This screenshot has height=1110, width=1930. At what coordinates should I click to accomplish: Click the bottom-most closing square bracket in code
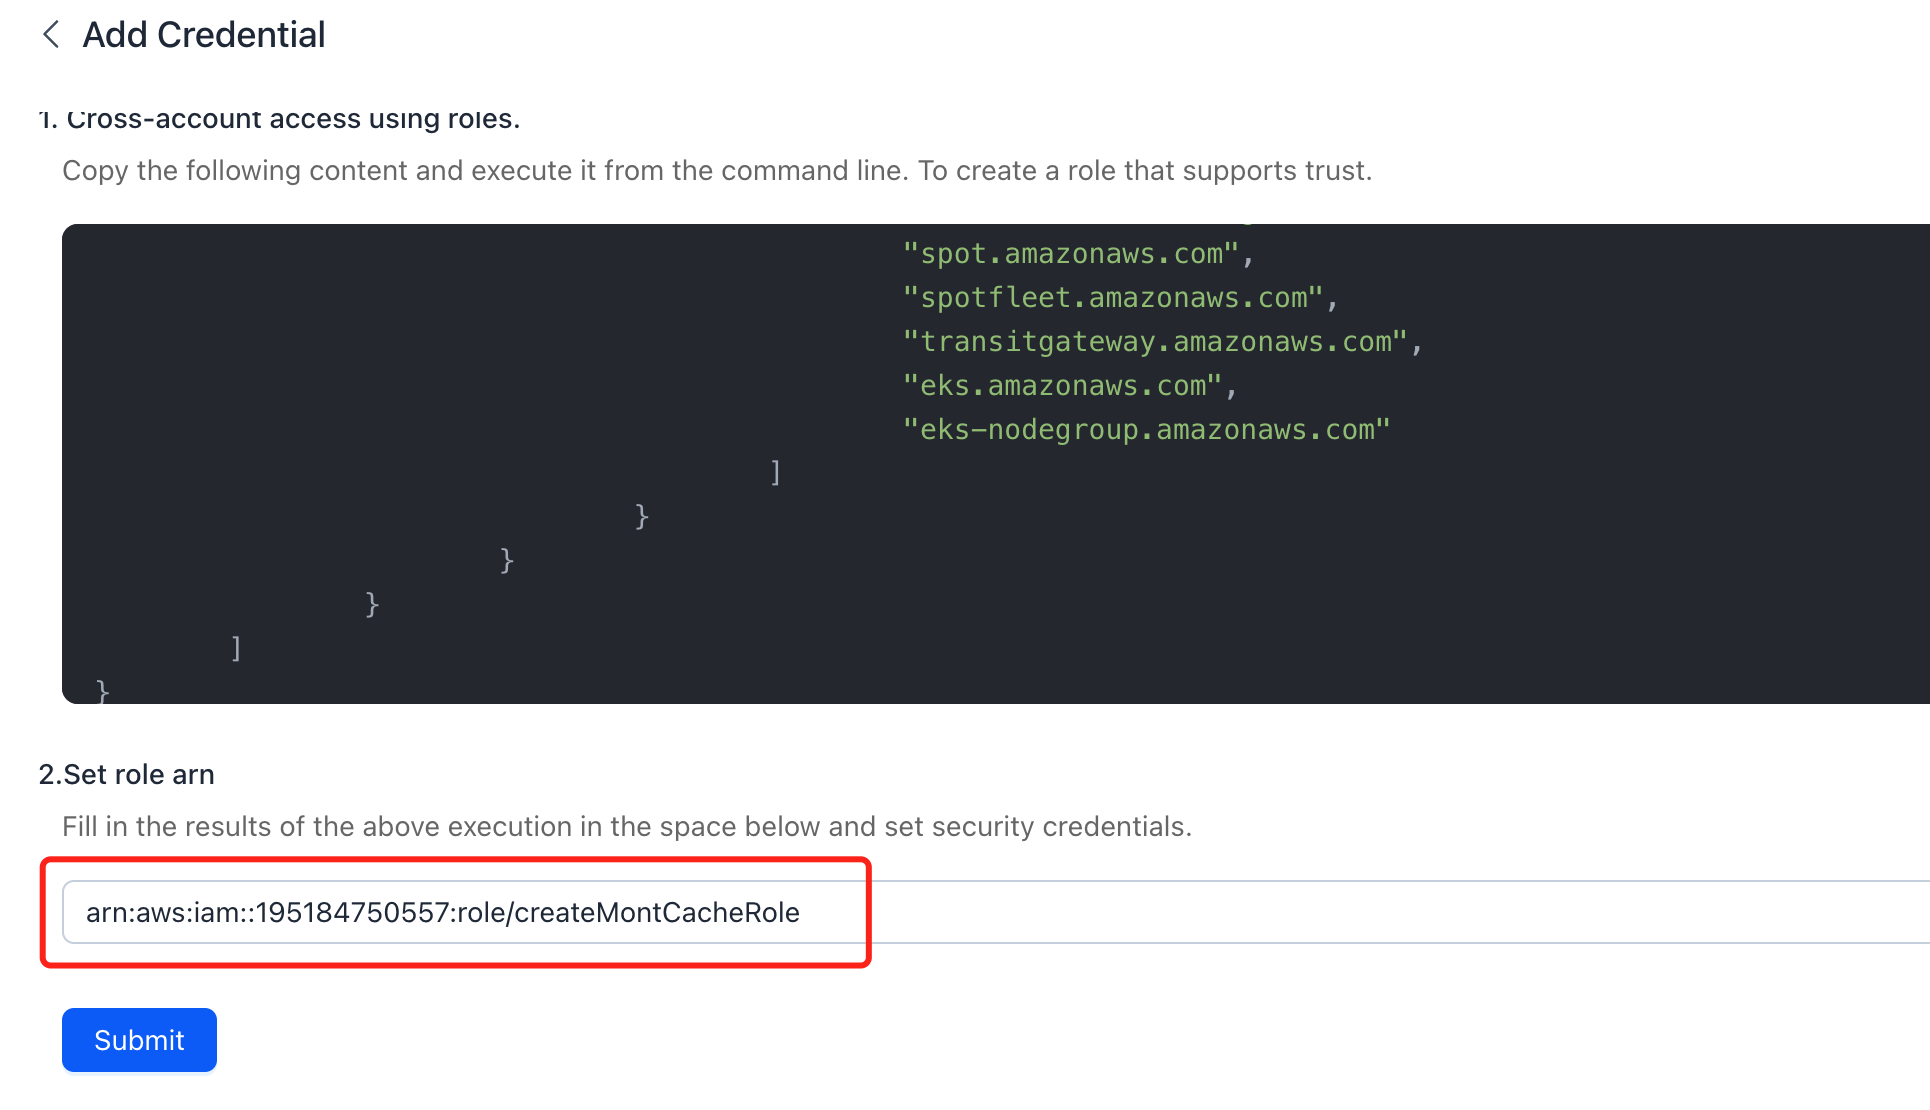(236, 648)
